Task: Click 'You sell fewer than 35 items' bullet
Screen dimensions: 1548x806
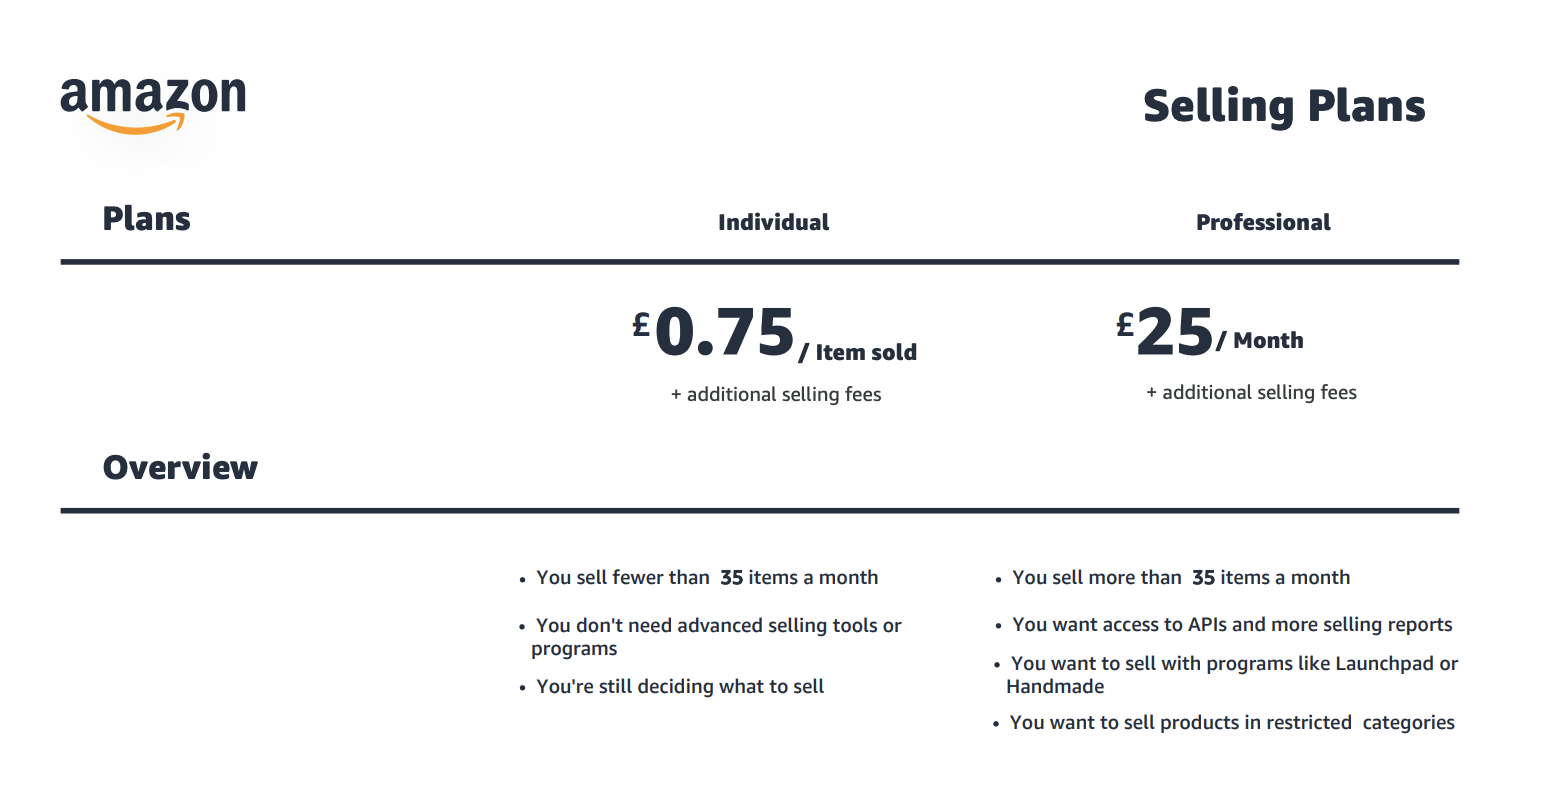Action: (x=706, y=577)
